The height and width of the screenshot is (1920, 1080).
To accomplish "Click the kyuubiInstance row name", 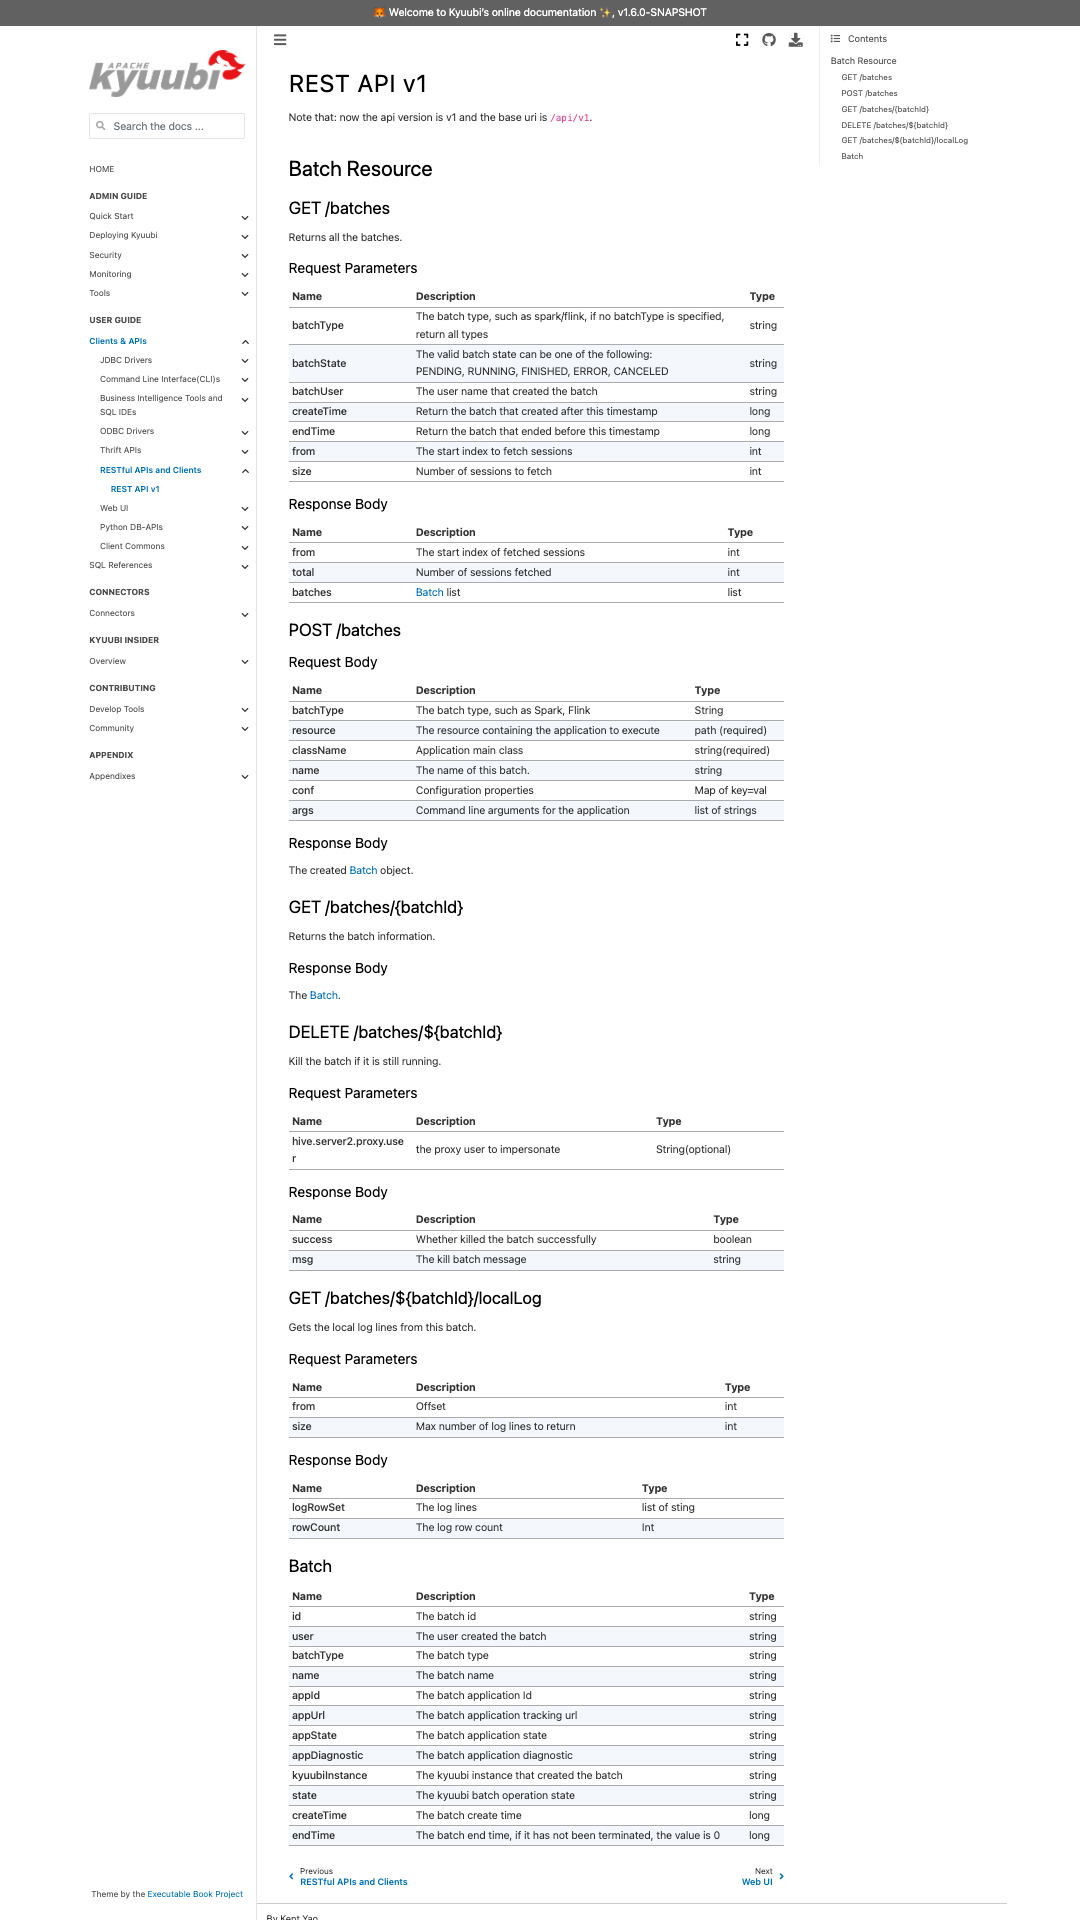I will [x=329, y=1775].
